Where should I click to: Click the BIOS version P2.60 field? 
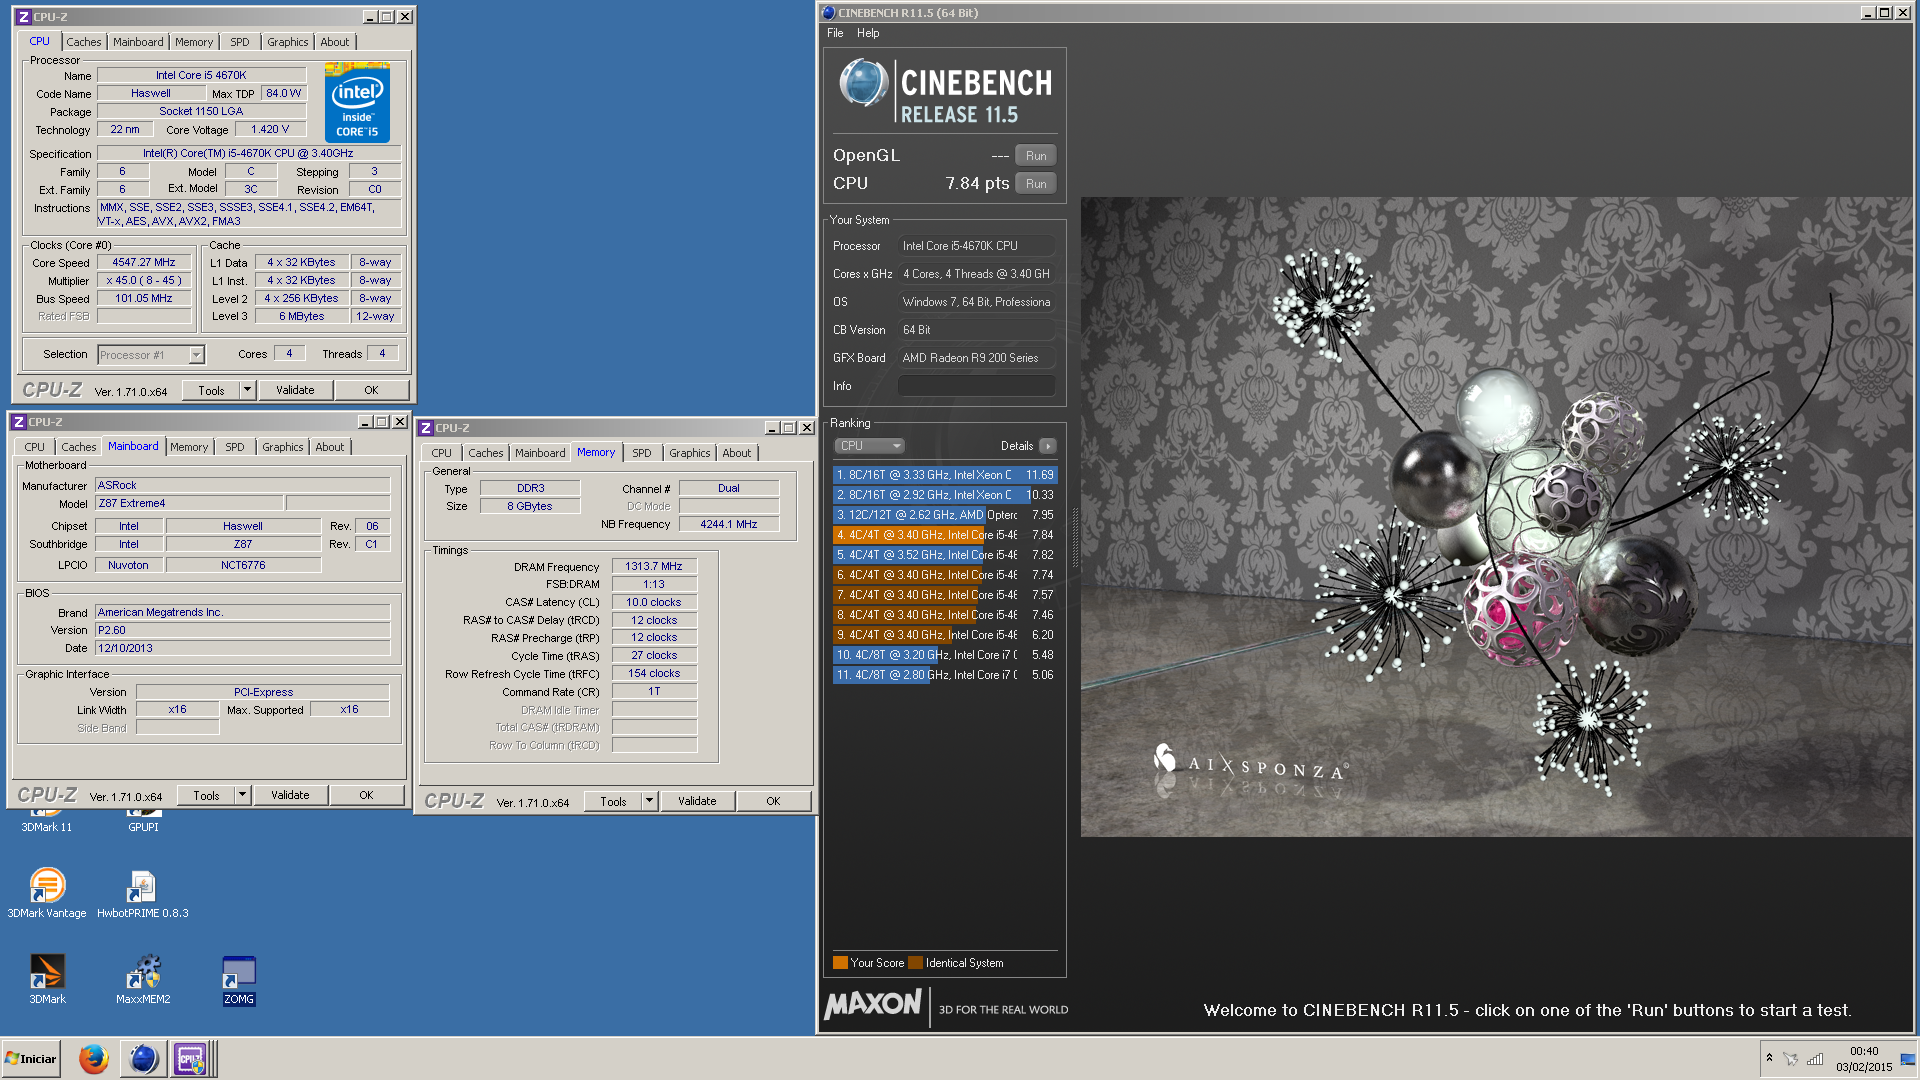point(242,630)
